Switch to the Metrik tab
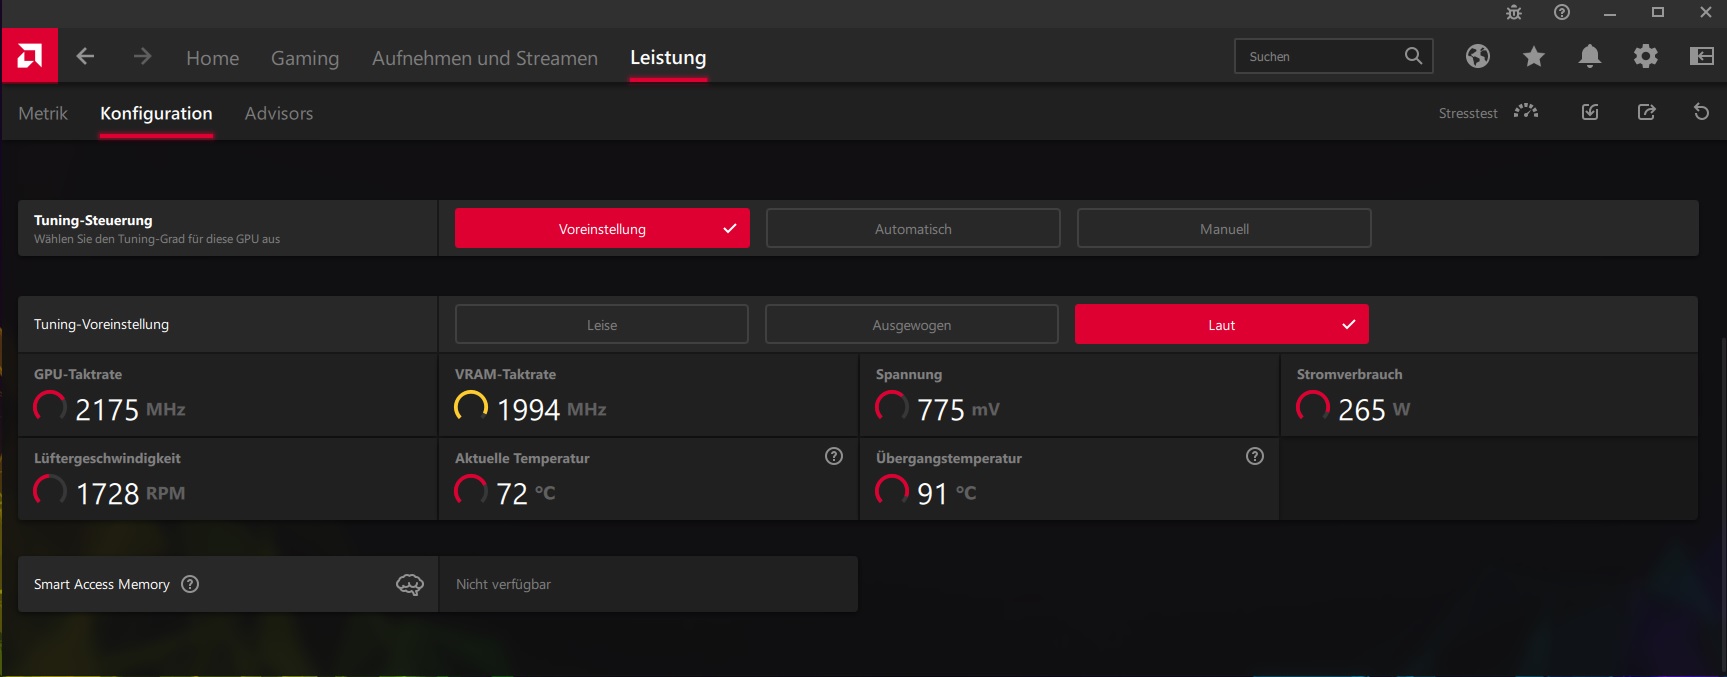This screenshot has height=677, width=1727. click(x=43, y=113)
